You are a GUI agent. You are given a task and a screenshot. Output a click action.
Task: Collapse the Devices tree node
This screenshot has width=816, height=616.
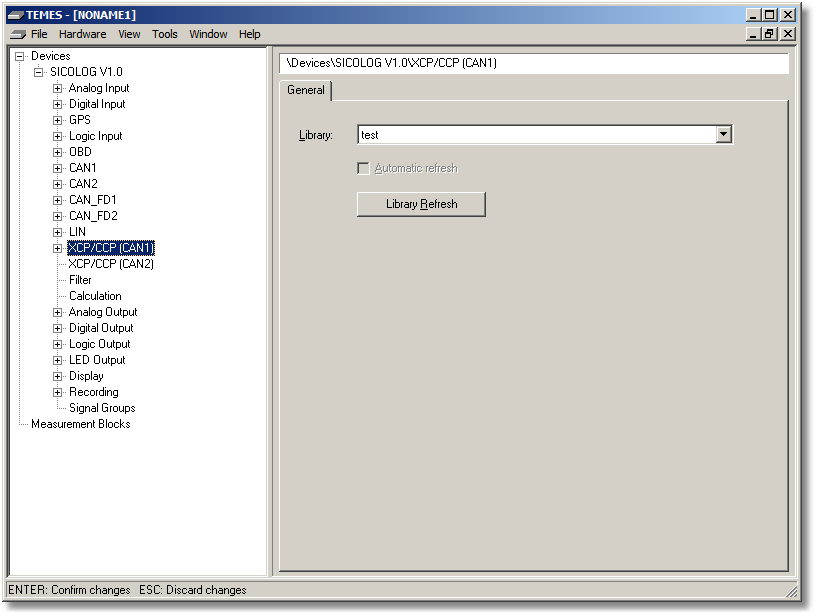20,56
